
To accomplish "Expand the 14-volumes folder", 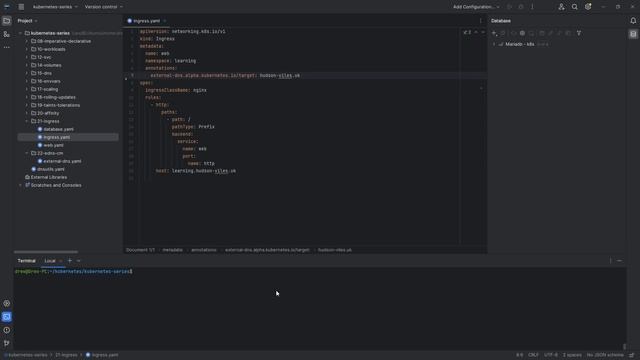I will (27, 65).
